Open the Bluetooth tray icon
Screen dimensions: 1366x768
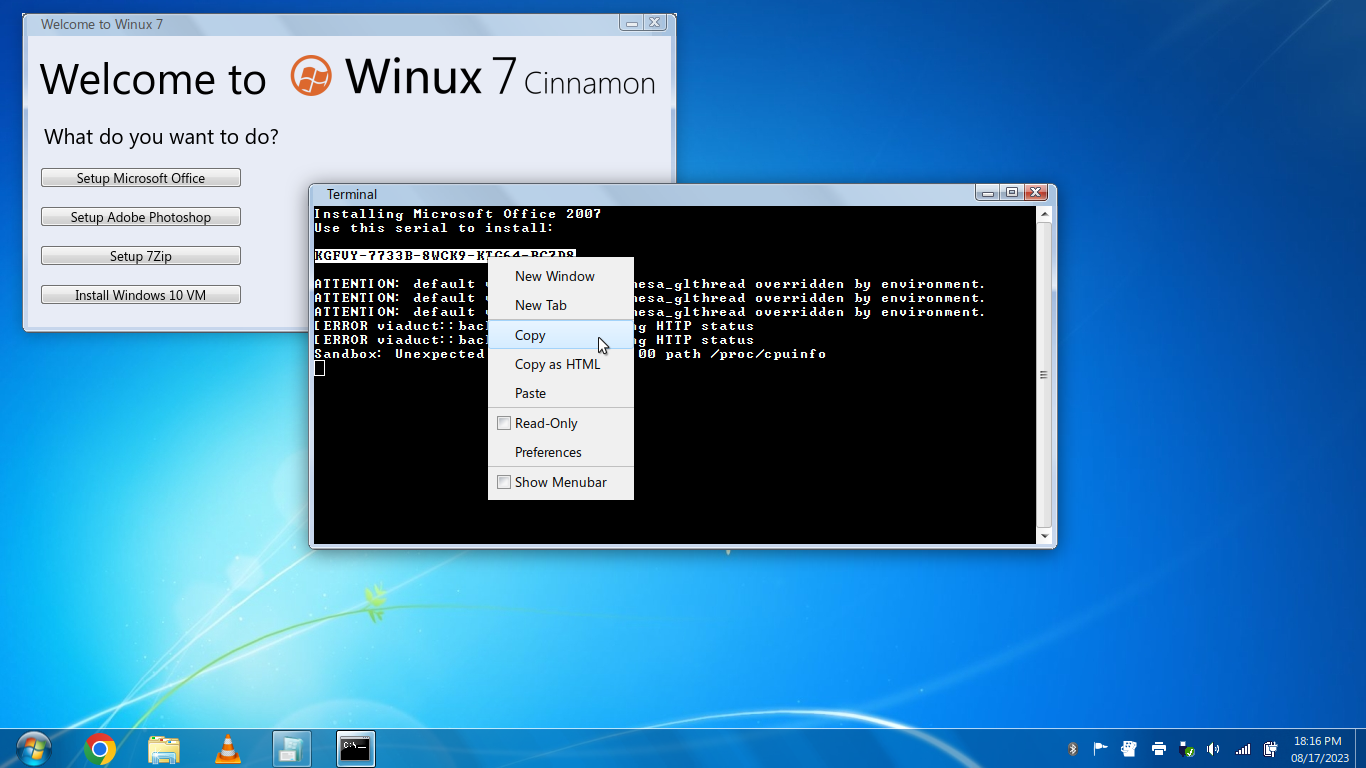point(1072,748)
